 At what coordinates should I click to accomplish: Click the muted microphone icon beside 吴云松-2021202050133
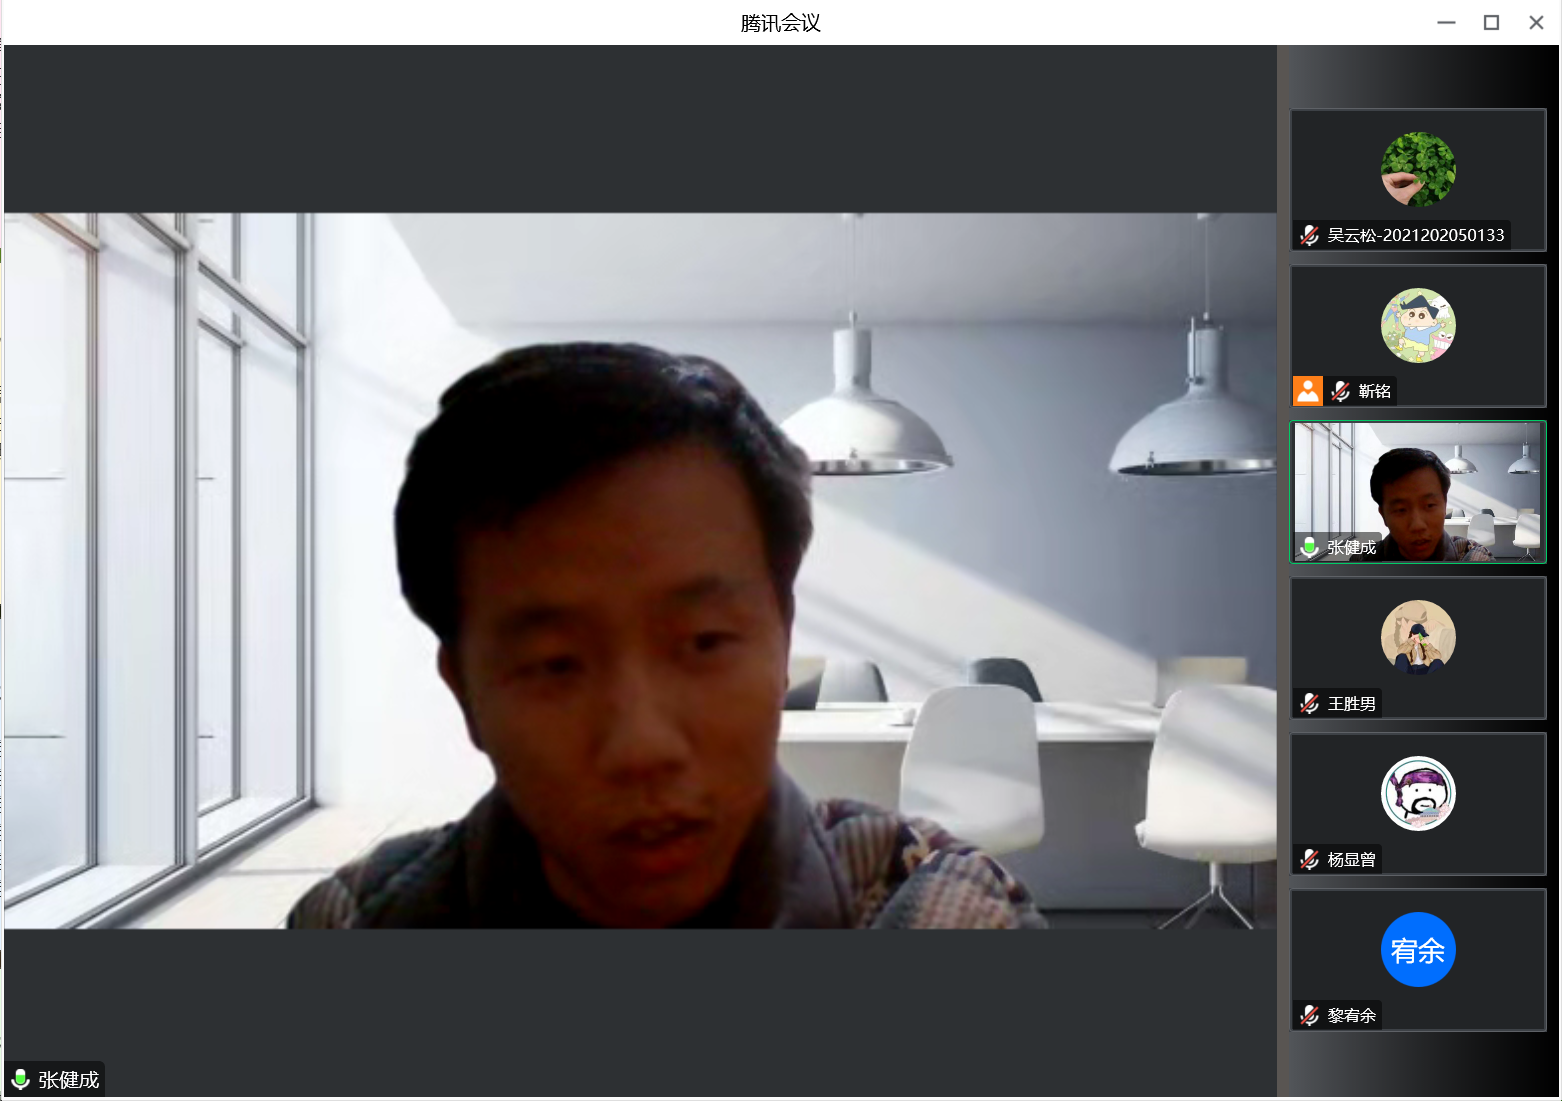tap(1309, 235)
